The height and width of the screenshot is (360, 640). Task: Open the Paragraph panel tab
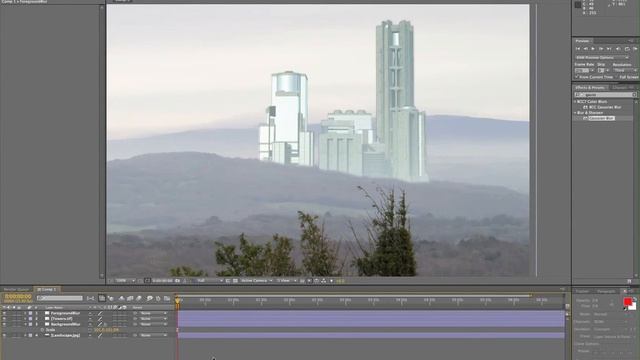click(x=606, y=291)
